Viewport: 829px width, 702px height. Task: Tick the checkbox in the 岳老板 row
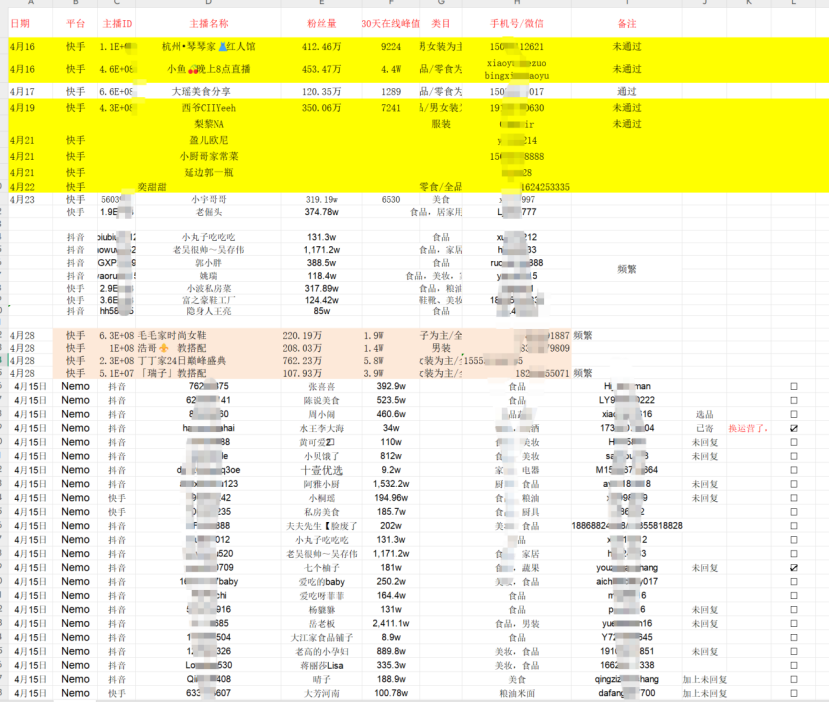click(x=794, y=623)
